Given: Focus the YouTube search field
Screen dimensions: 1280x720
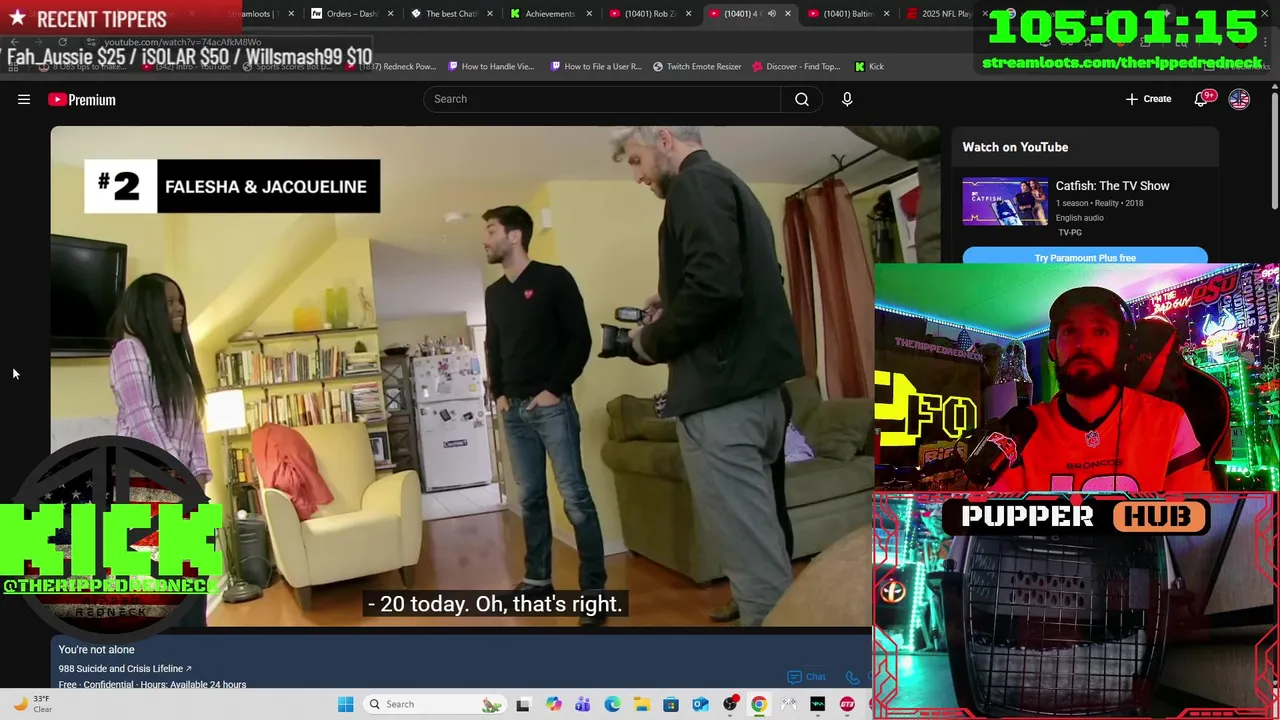Looking at the screenshot, I should (x=602, y=99).
